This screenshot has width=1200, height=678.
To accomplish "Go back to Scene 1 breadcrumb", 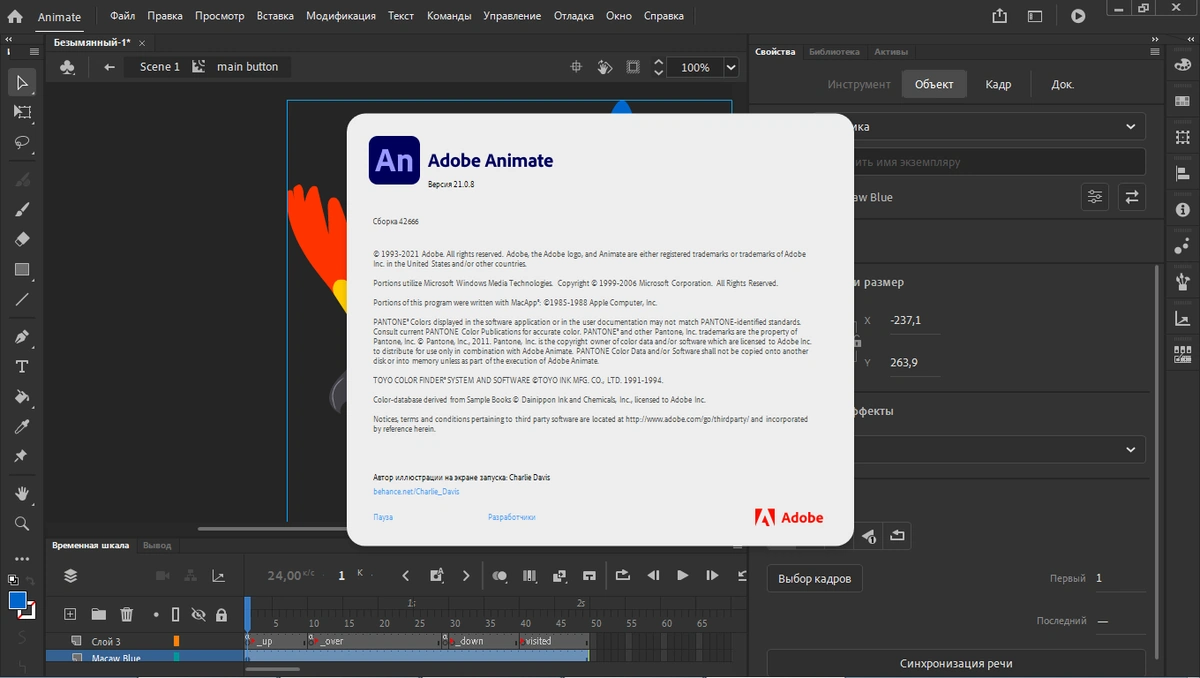I will [160, 67].
